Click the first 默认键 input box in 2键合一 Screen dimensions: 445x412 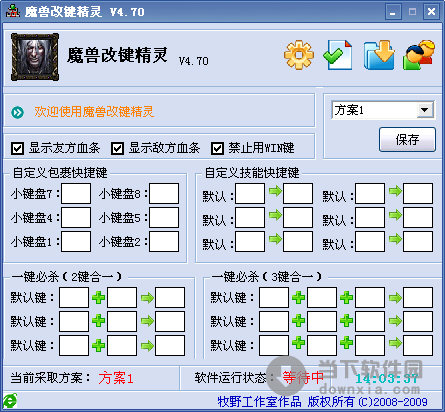coord(74,297)
